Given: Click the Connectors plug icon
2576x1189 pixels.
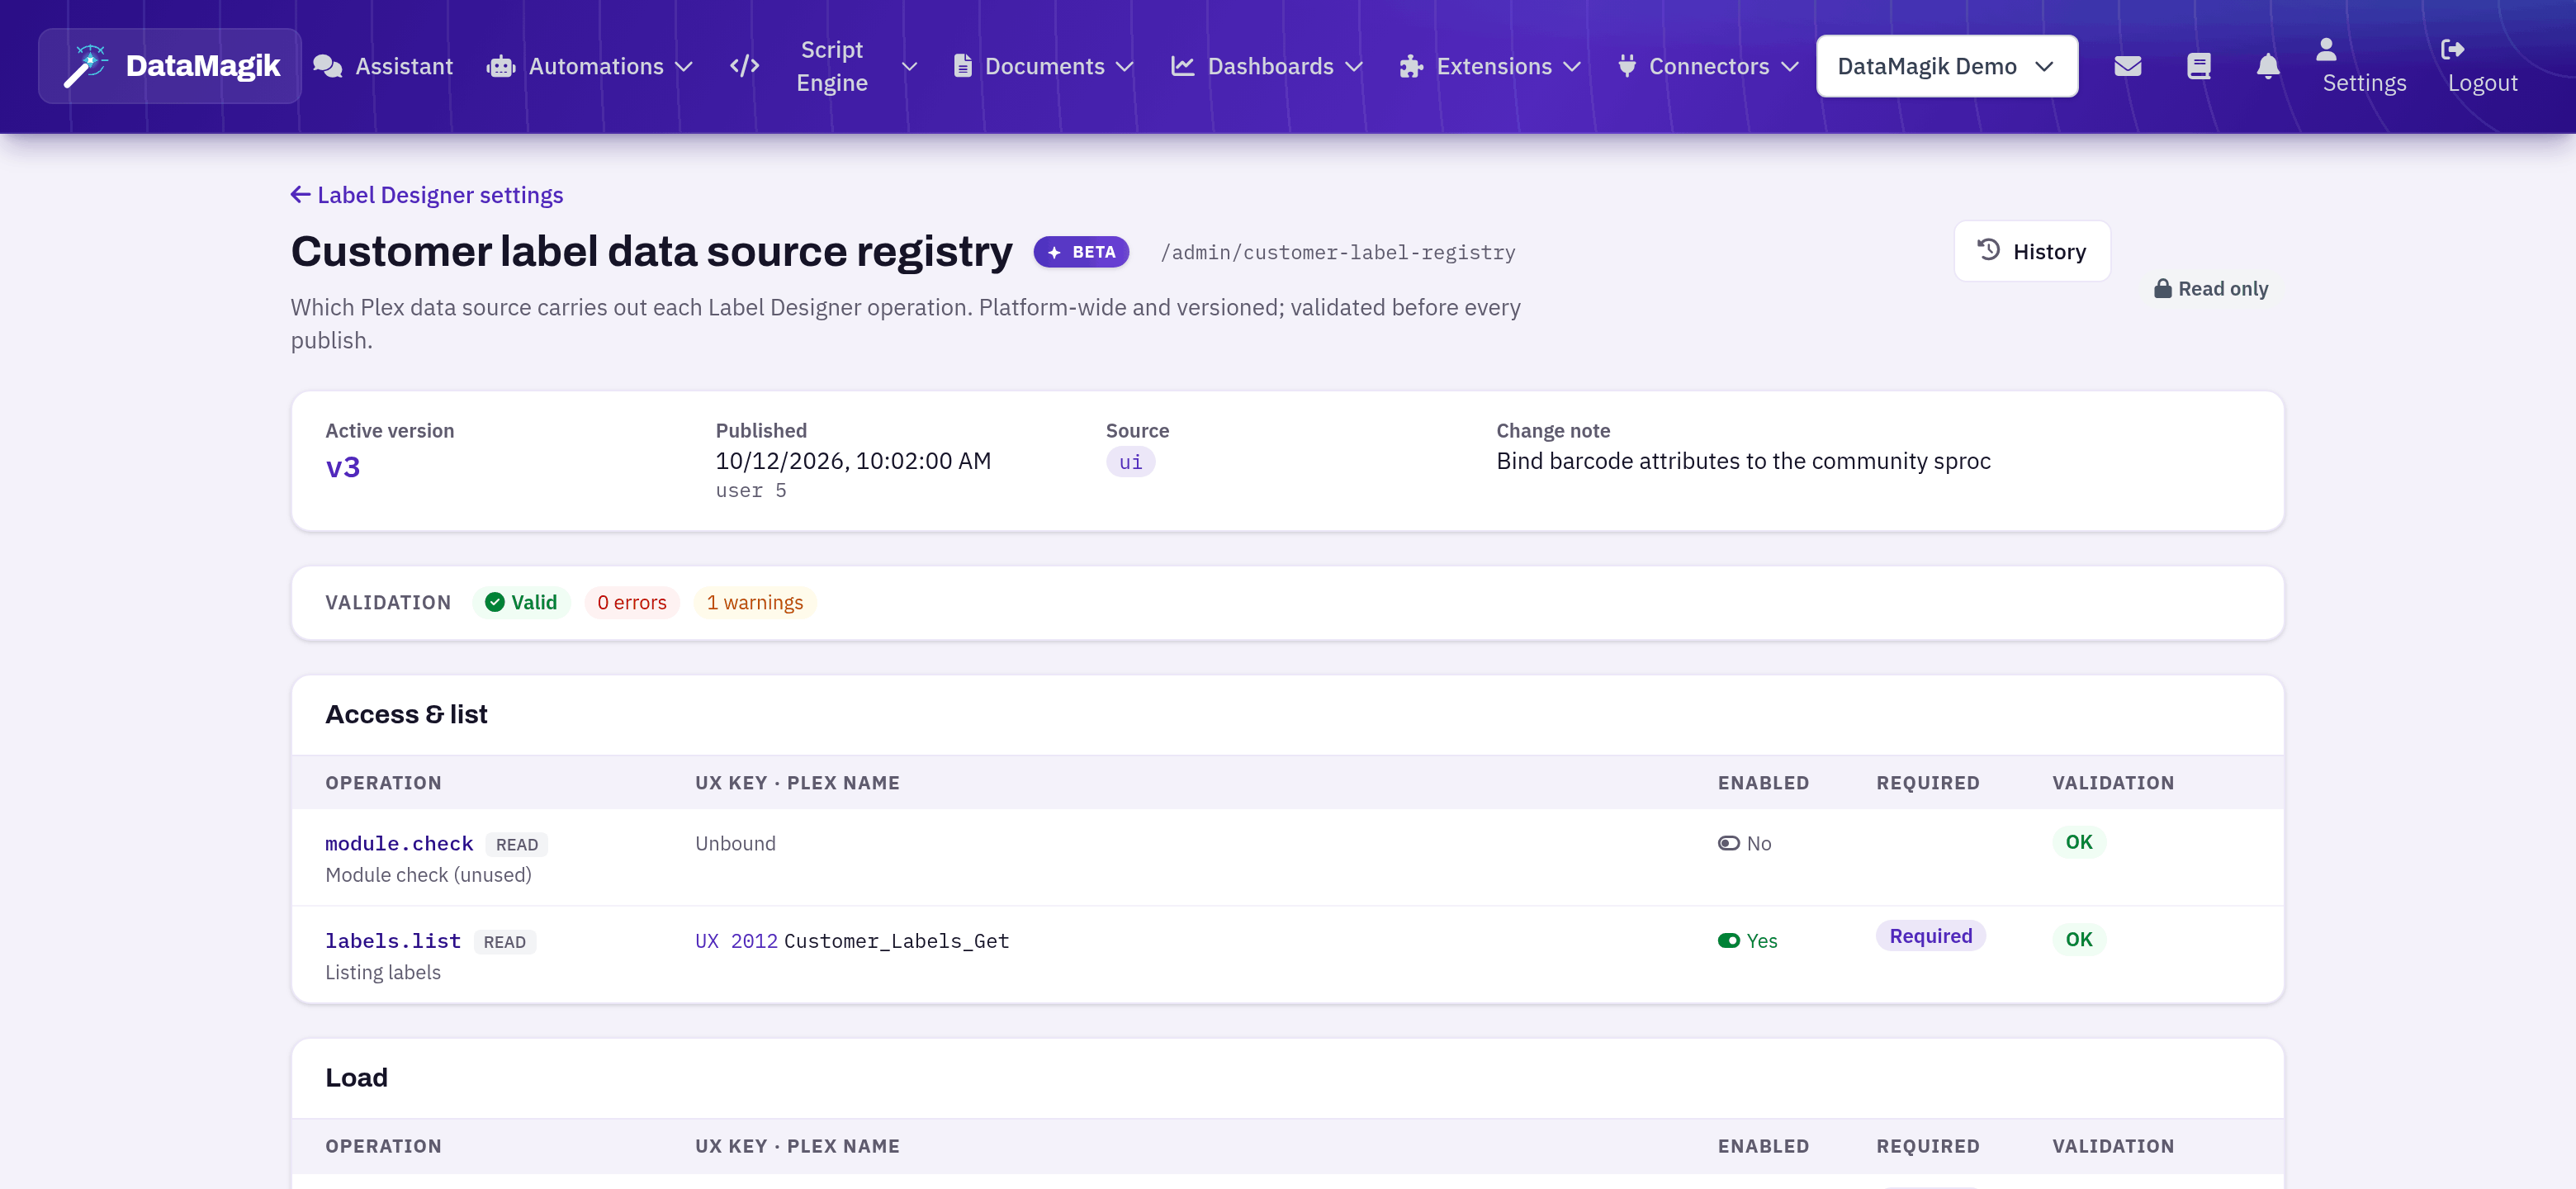Looking at the screenshot, I should pos(1627,66).
